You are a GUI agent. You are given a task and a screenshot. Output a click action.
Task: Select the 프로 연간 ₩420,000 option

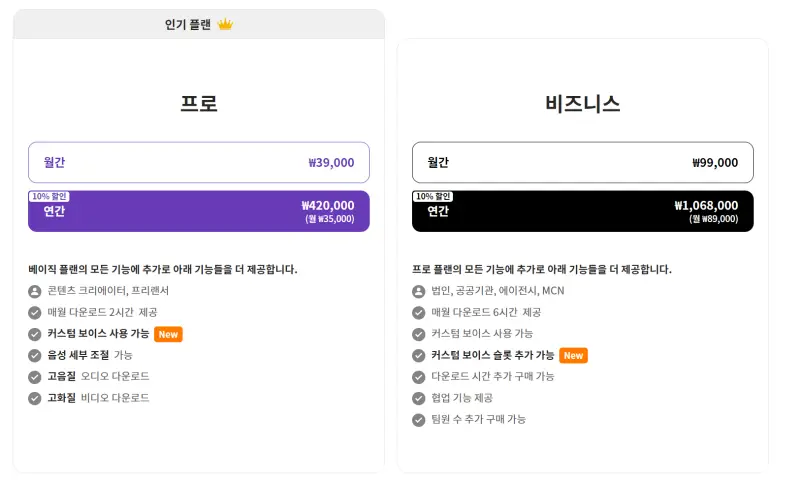(x=198, y=211)
